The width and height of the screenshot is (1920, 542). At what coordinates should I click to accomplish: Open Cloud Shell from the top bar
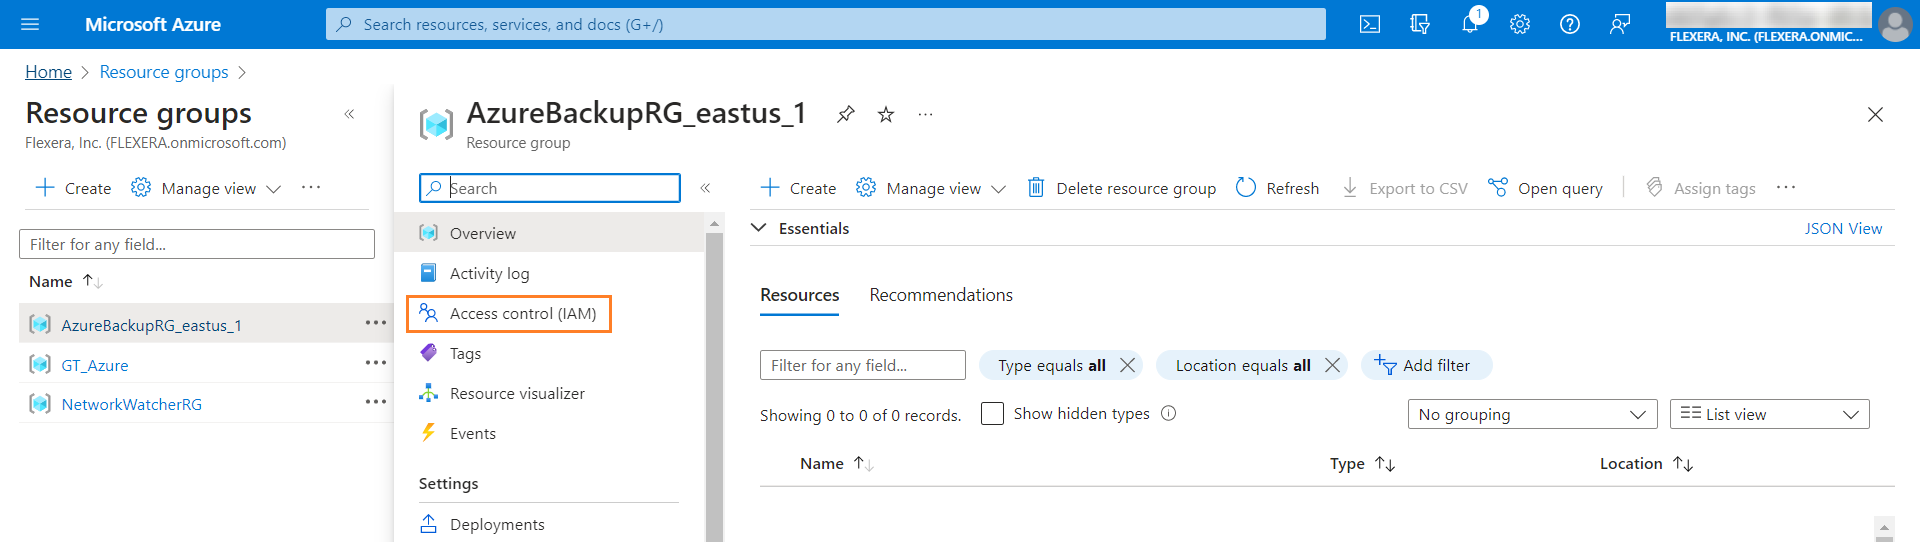(x=1370, y=24)
